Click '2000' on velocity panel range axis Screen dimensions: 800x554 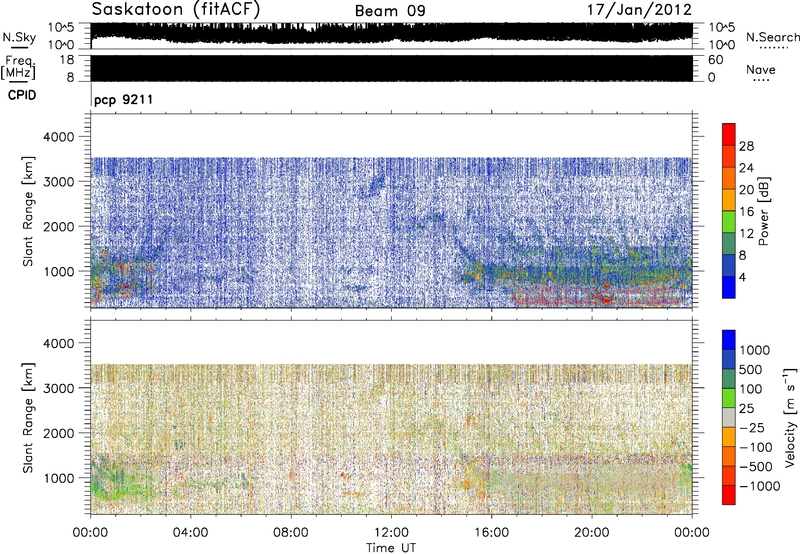point(59,433)
